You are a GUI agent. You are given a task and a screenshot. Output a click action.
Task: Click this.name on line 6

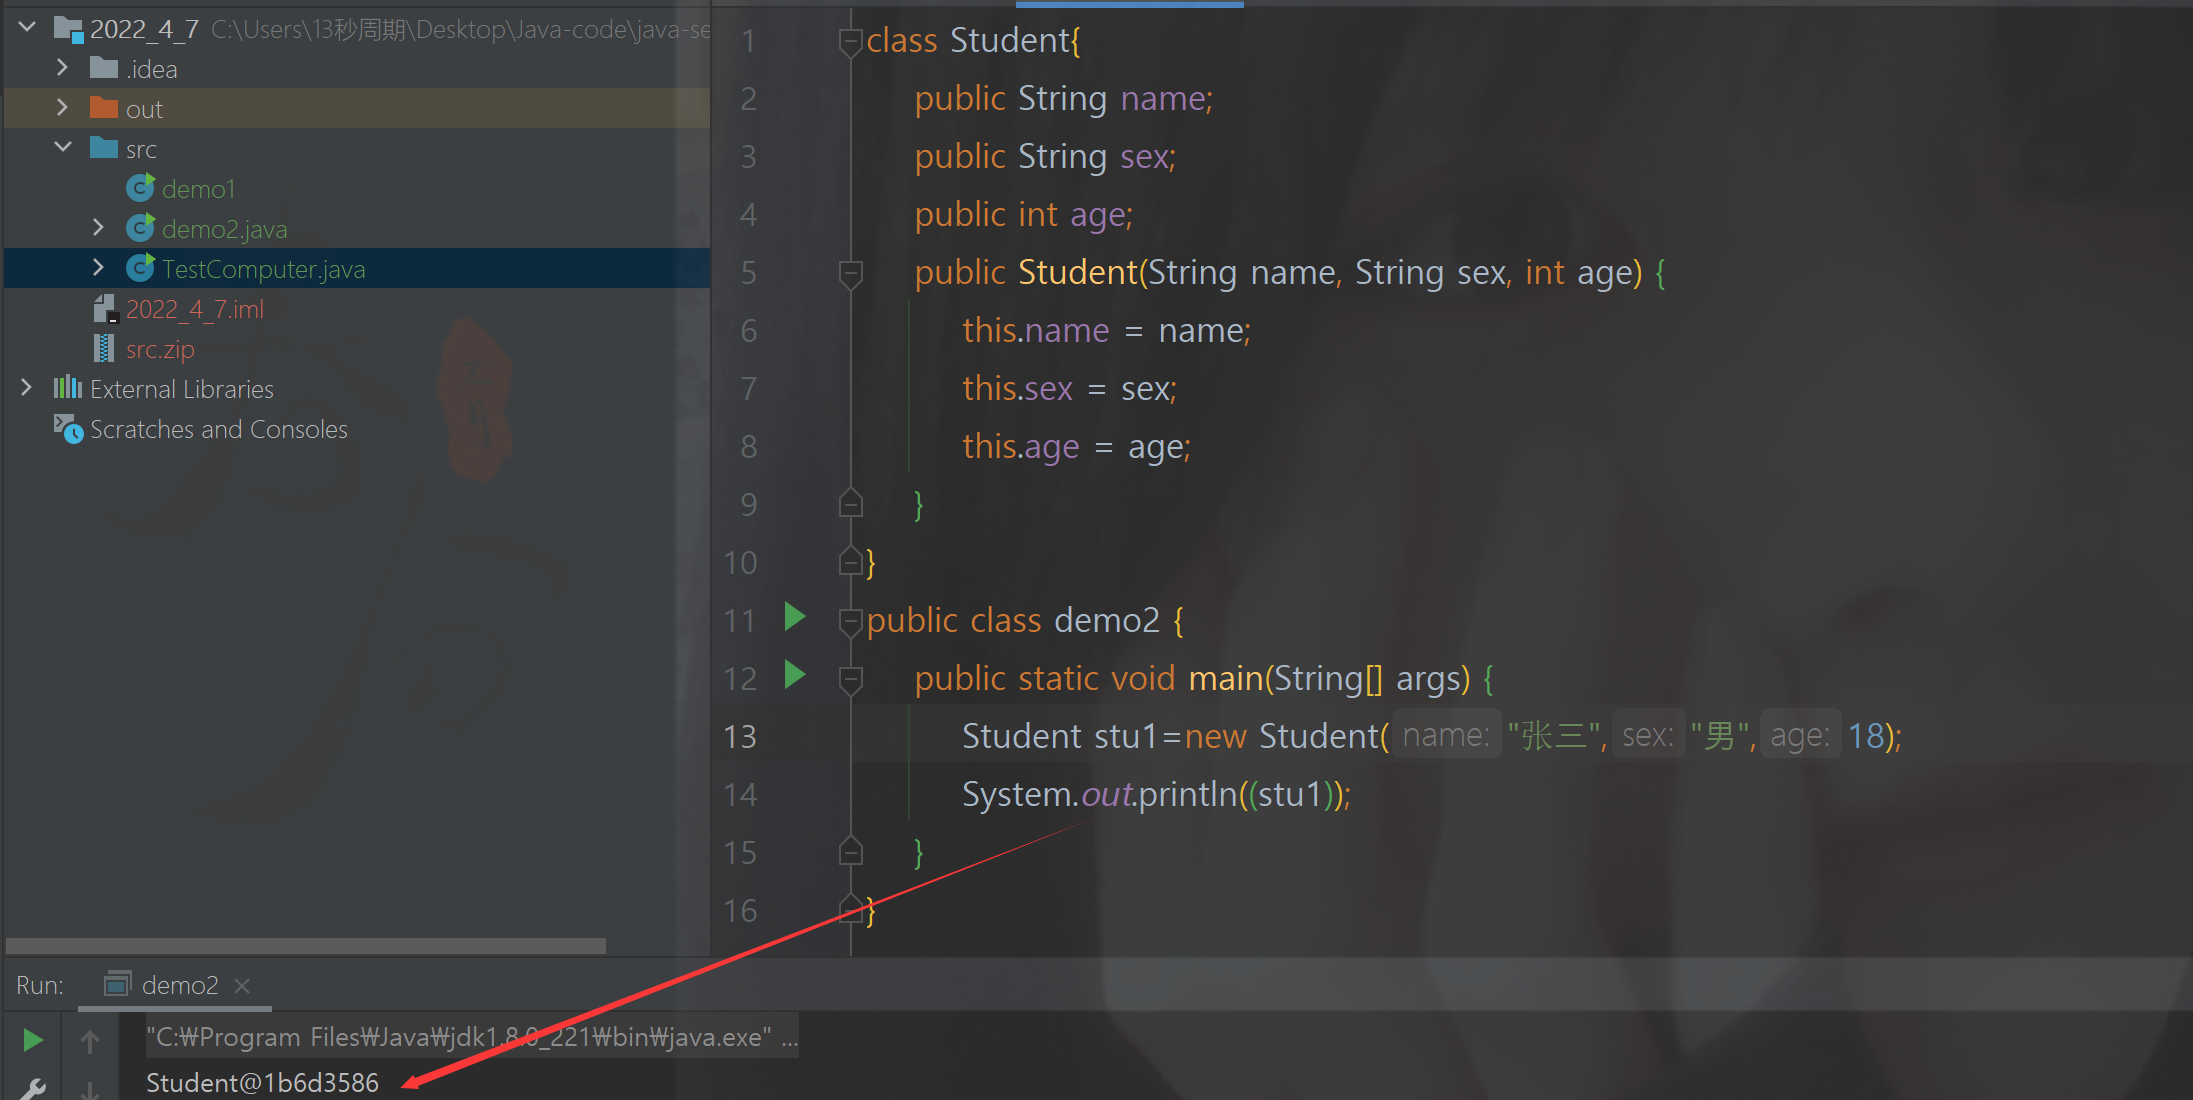click(x=1036, y=331)
